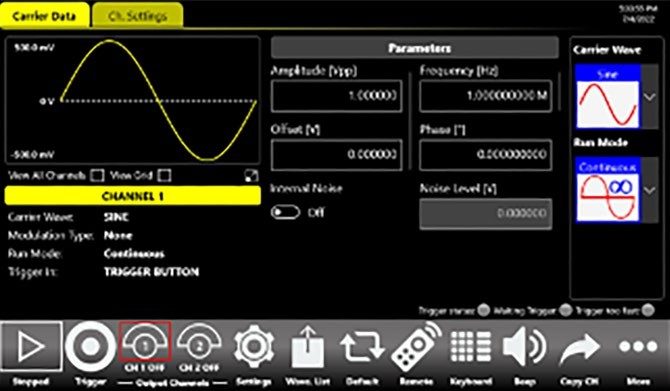Expand the Carrier Wave Sine dropdown
The width and height of the screenshot is (670, 391).
649,97
